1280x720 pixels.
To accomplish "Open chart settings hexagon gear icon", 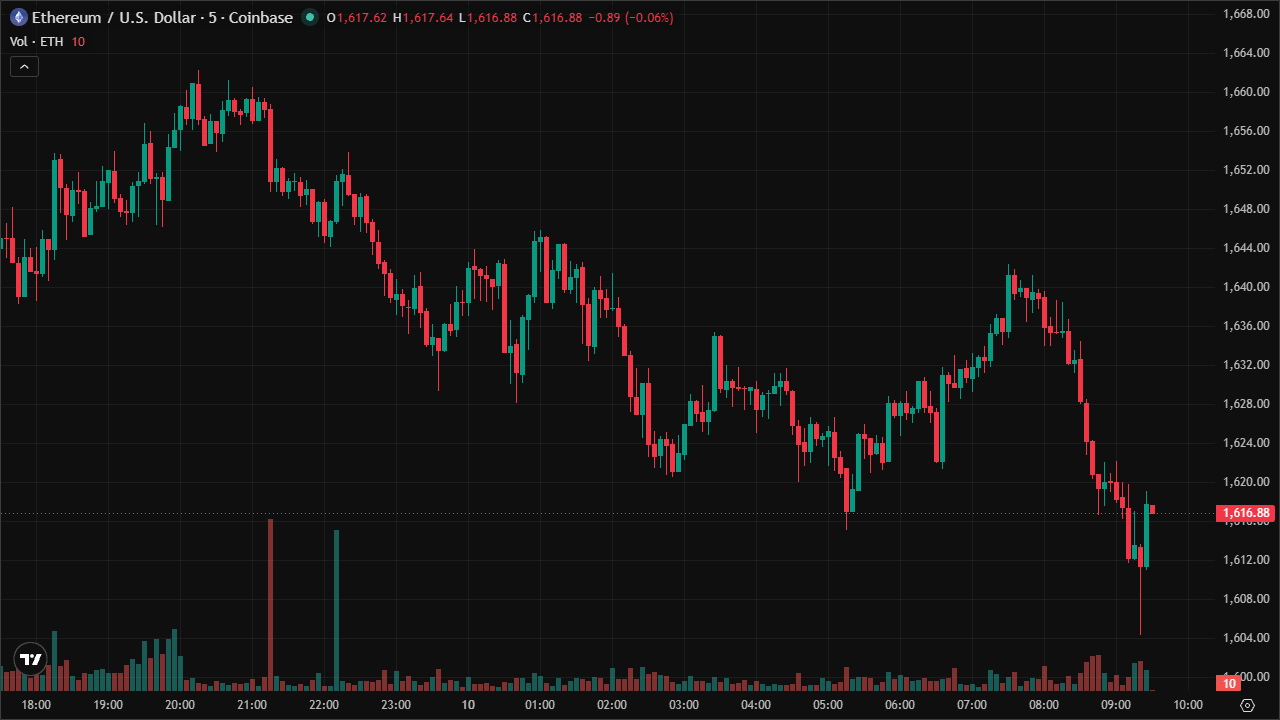I will point(1247,705).
